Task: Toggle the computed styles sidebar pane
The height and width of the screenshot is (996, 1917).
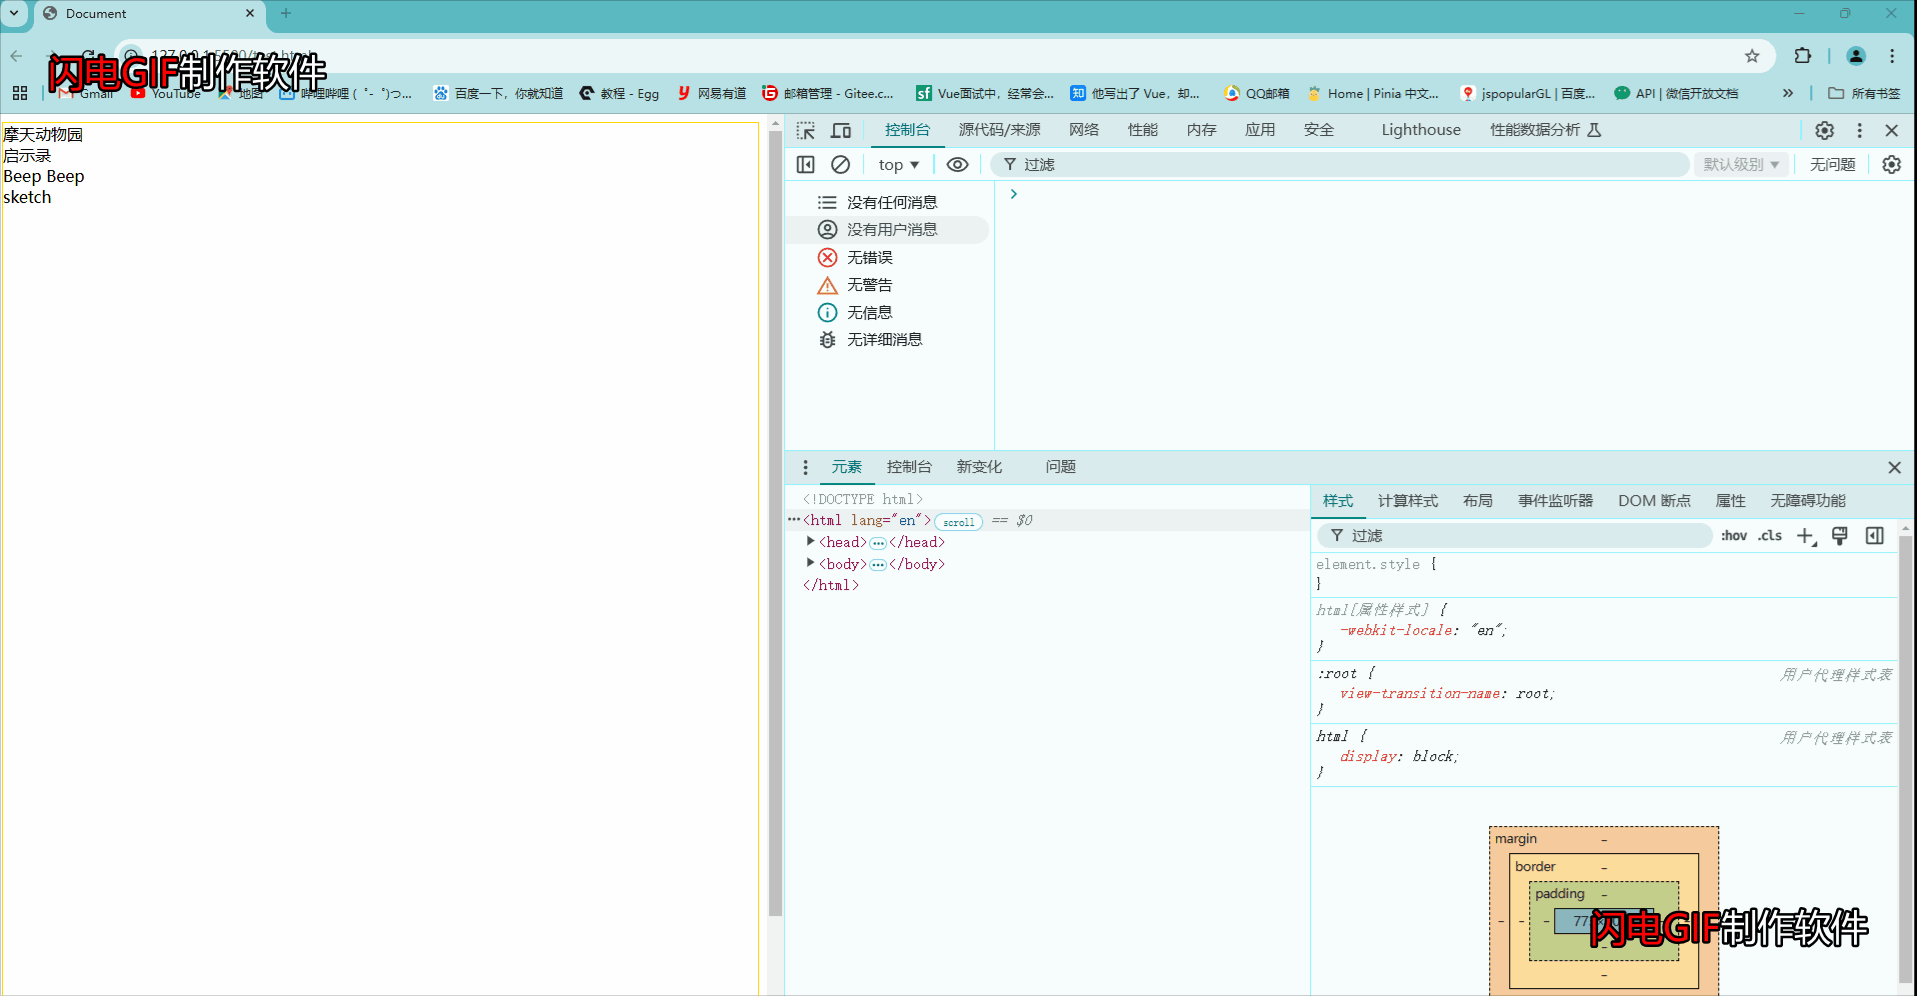Action: click(1875, 536)
